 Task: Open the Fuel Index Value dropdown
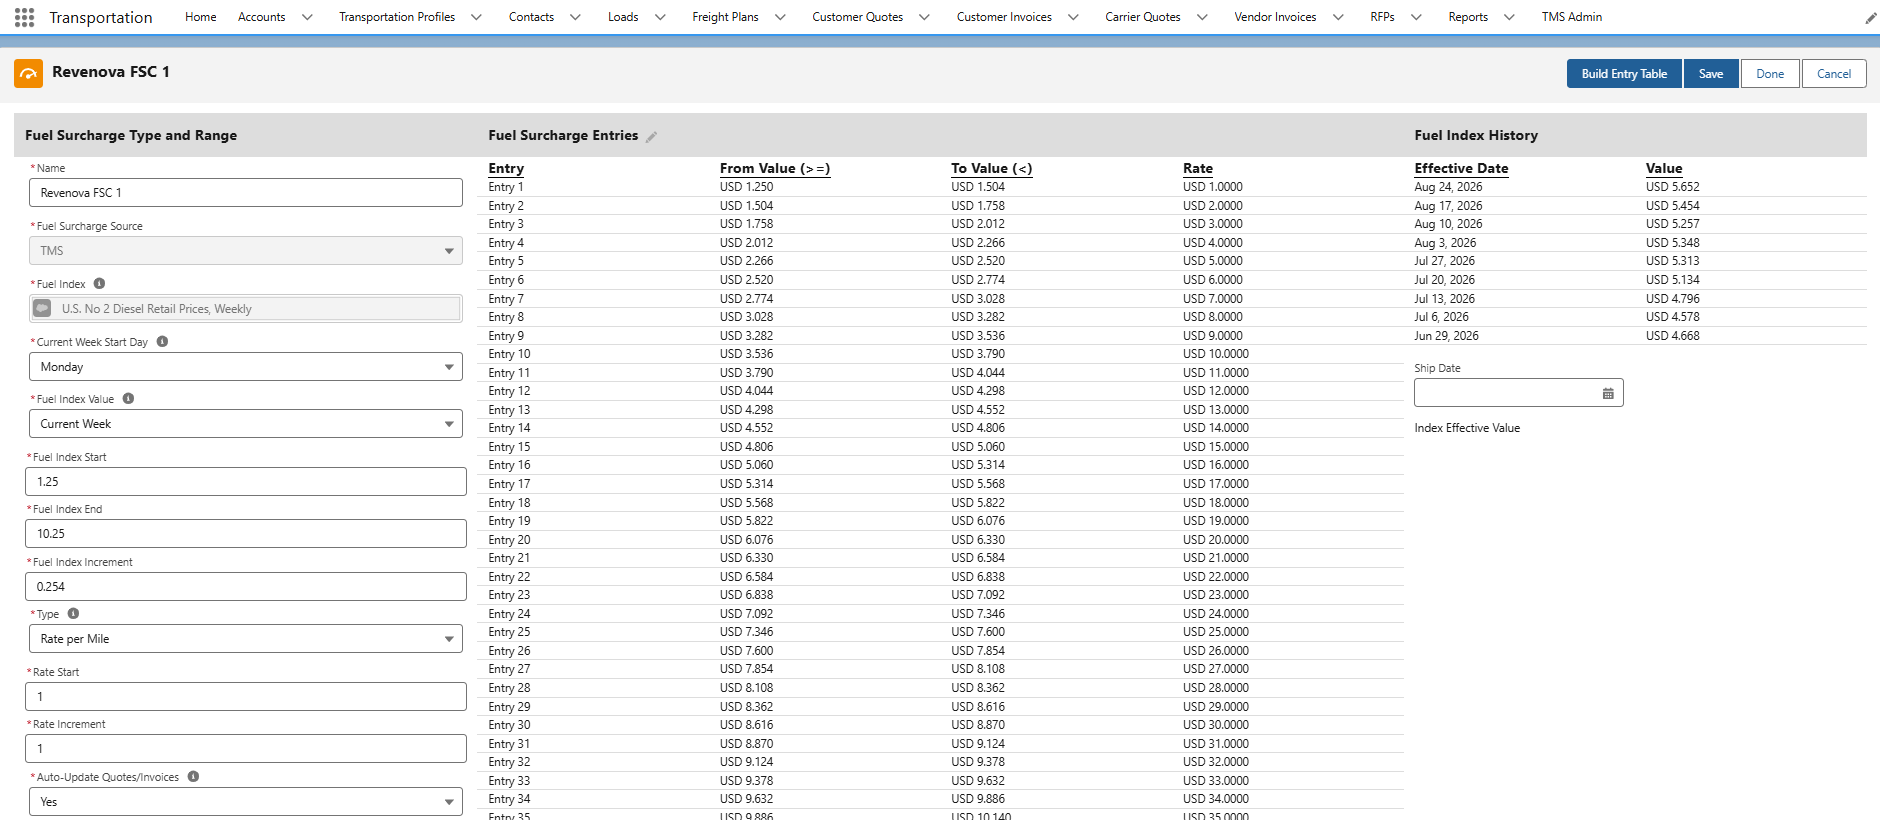pyautogui.click(x=246, y=424)
